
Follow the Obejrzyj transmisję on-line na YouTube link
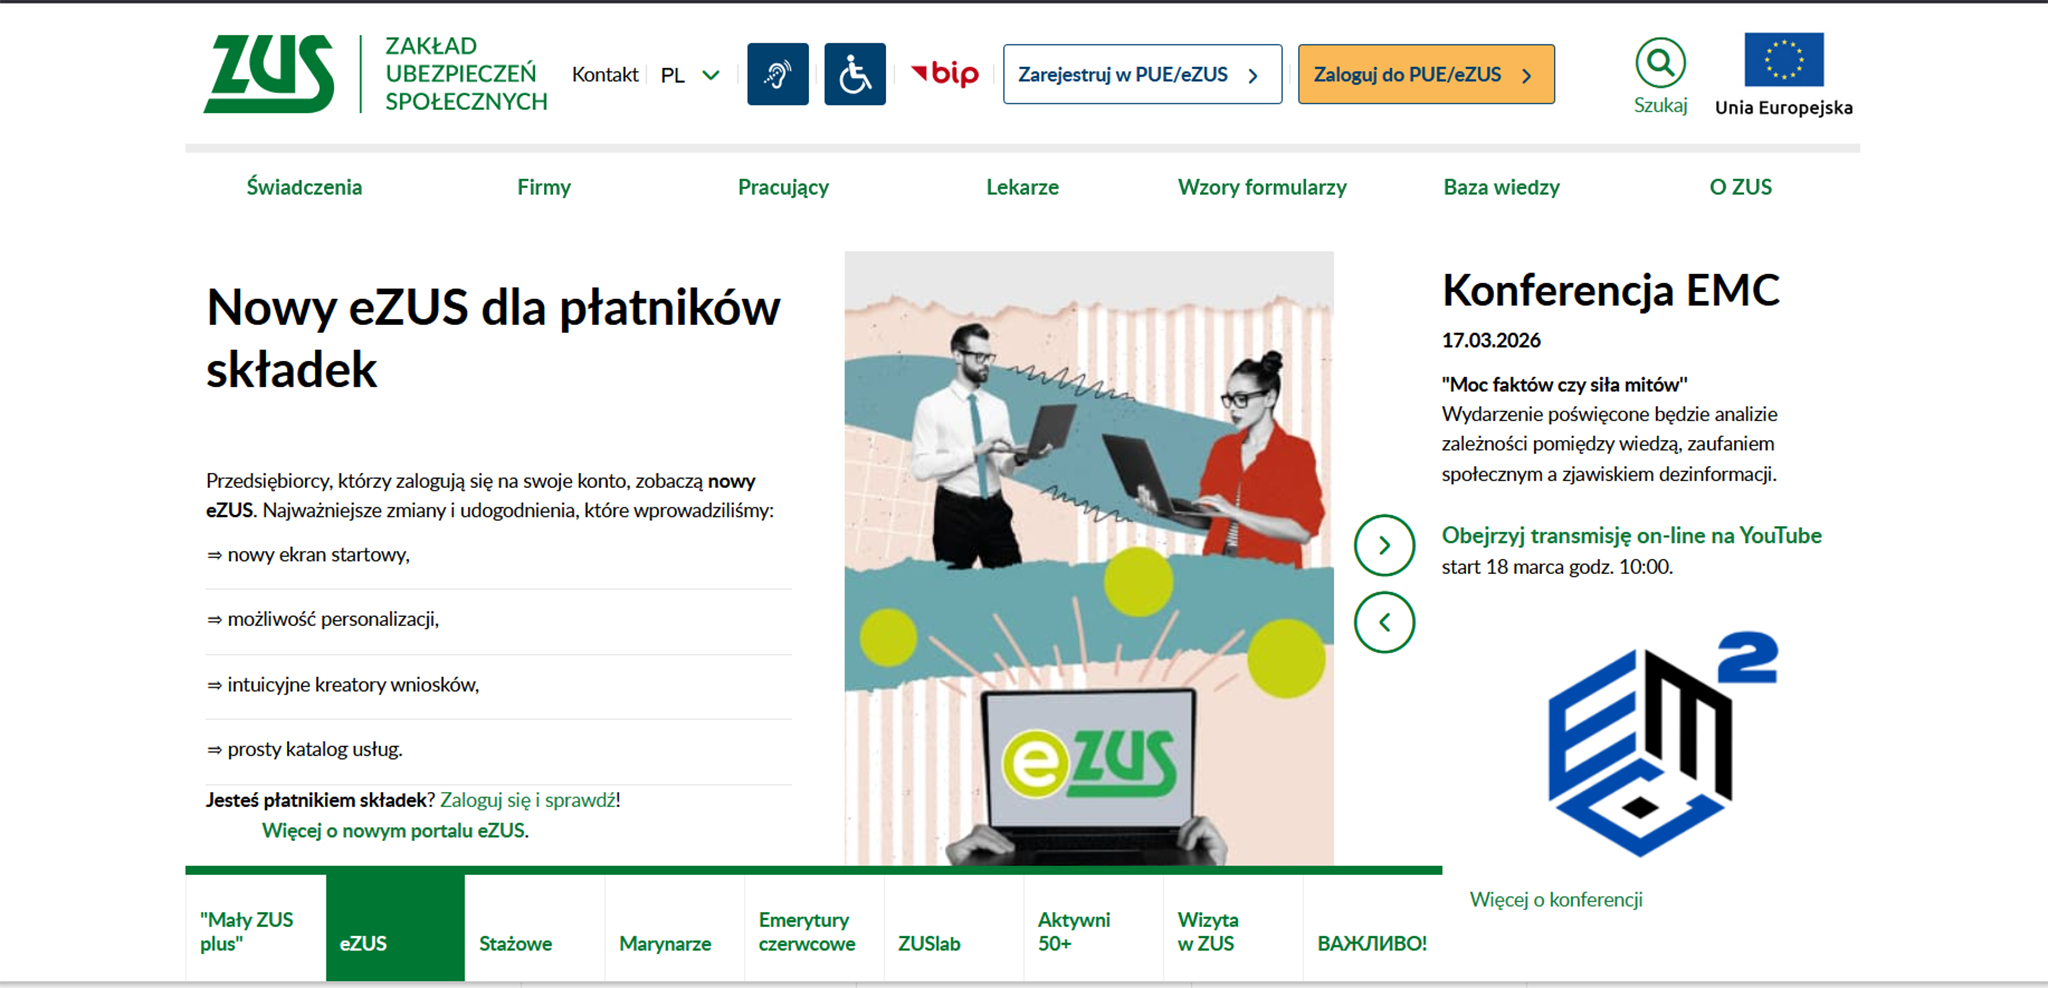(1631, 536)
